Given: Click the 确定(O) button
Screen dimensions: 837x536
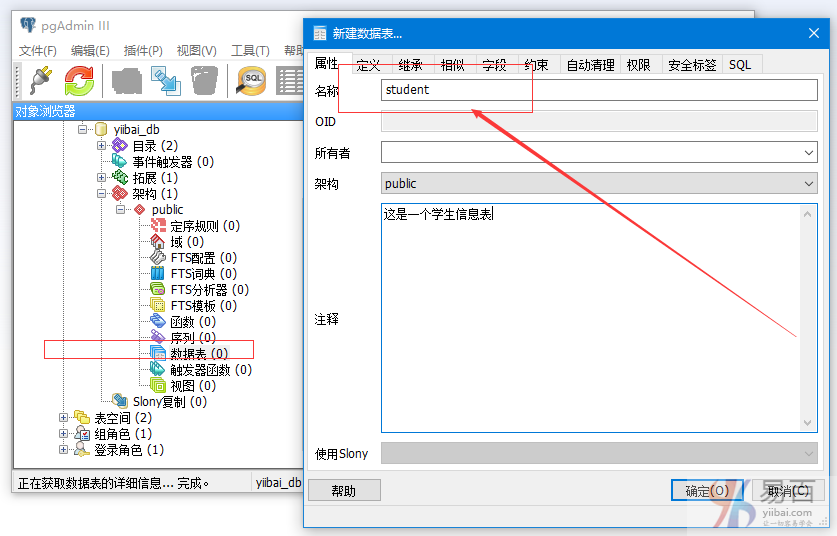Looking at the screenshot, I should click(x=707, y=490).
